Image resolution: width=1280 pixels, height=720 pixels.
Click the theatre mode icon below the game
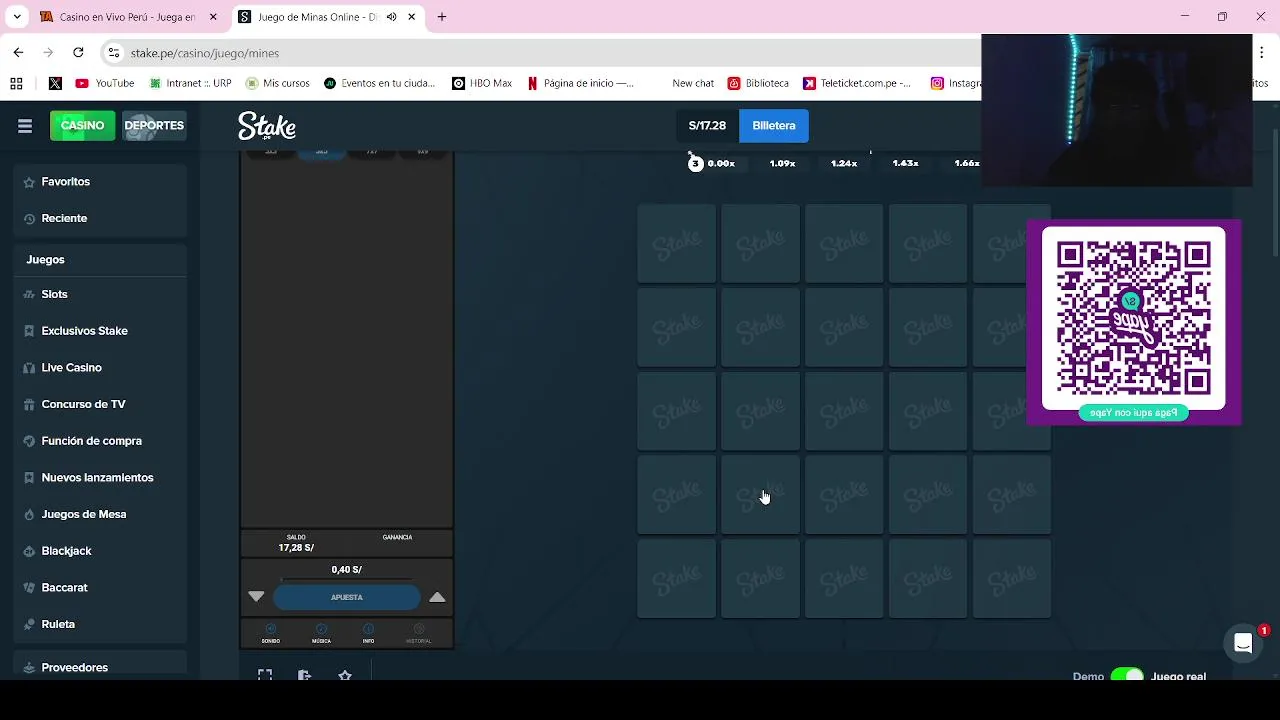[305, 675]
